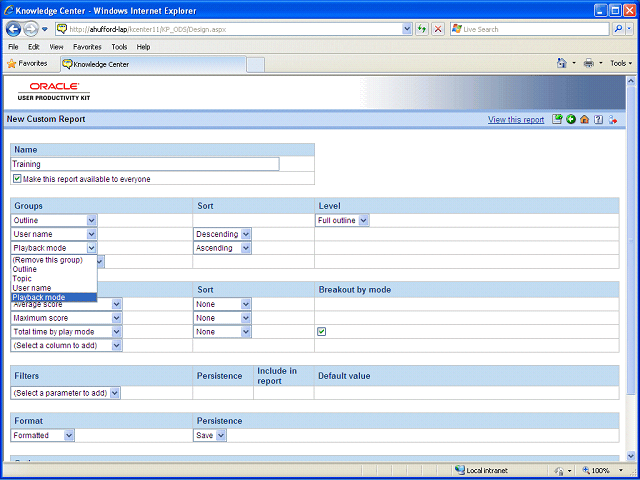
Task: Open the print options dropdown arrow
Action: click(x=600, y=63)
